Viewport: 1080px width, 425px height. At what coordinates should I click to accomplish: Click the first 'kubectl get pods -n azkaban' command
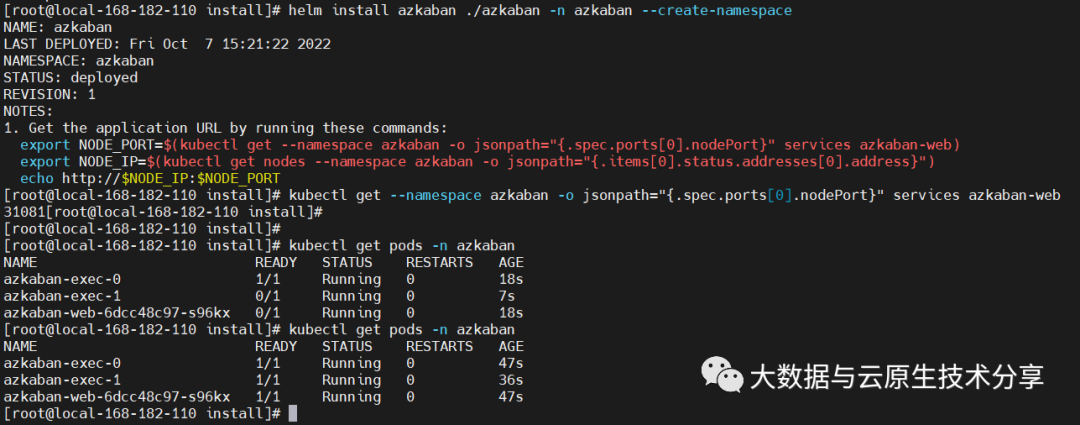pos(402,245)
